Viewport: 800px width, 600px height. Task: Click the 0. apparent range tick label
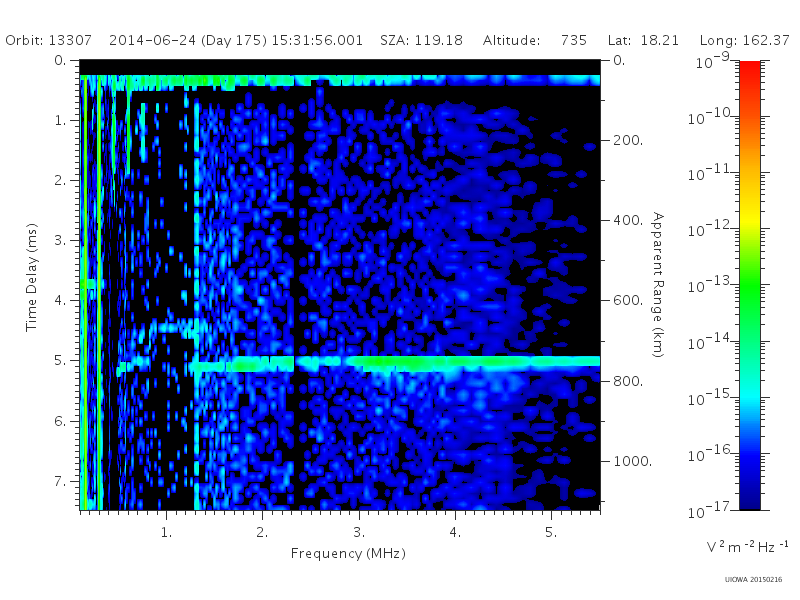click(619, 60)
